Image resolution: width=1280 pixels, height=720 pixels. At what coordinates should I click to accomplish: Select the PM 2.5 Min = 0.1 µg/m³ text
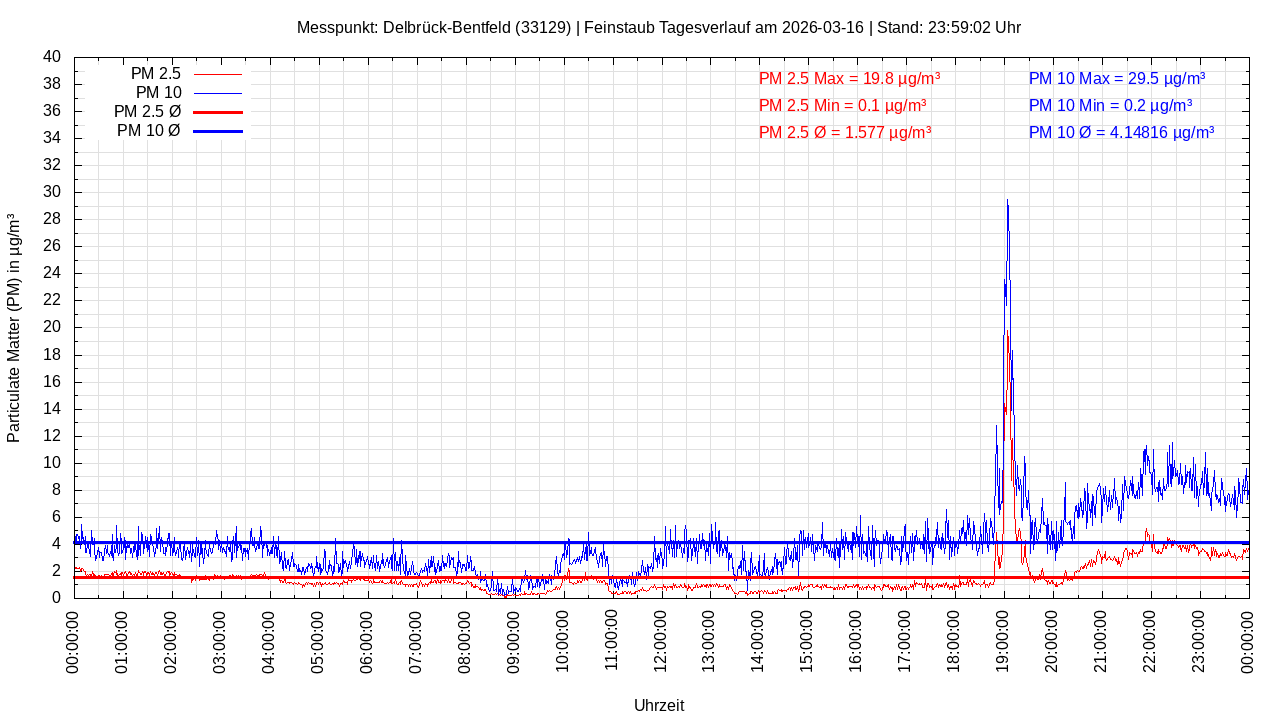842,105
